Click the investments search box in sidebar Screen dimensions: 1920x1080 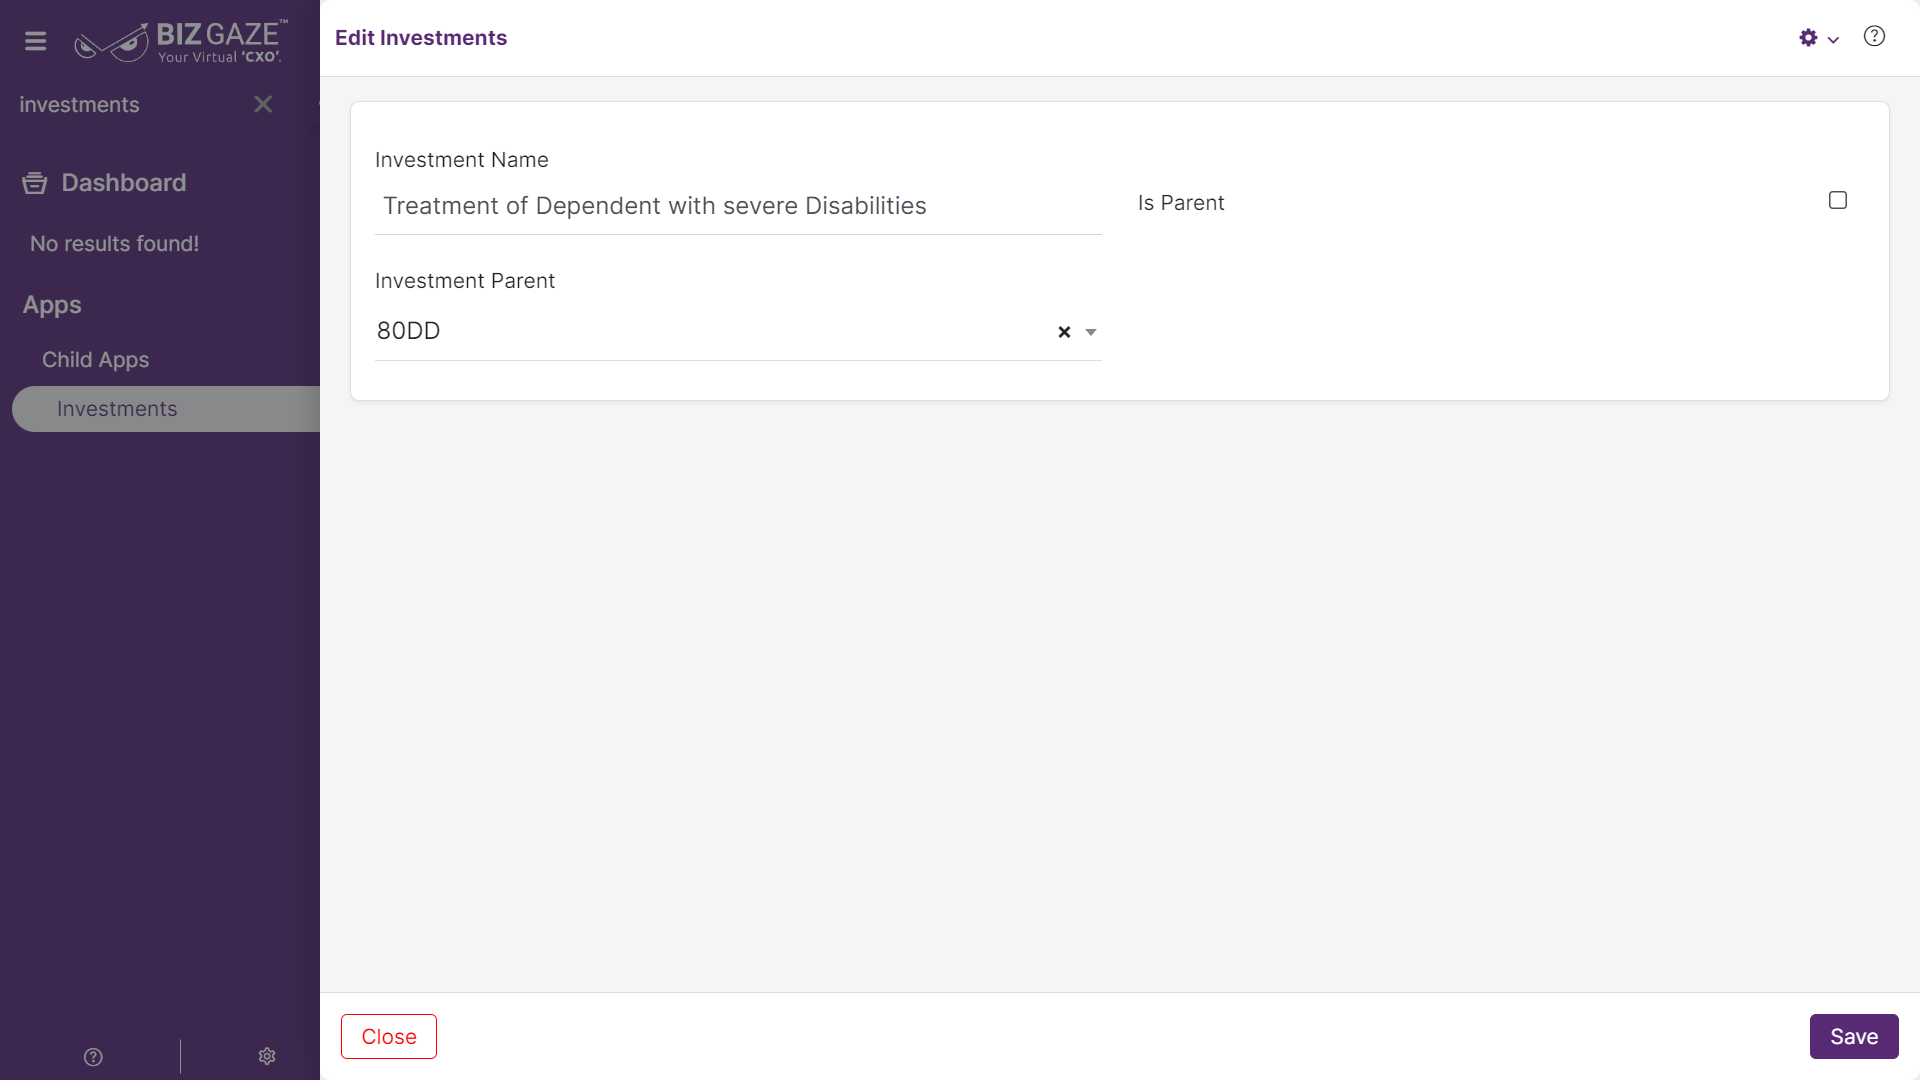tap(130, 104)
